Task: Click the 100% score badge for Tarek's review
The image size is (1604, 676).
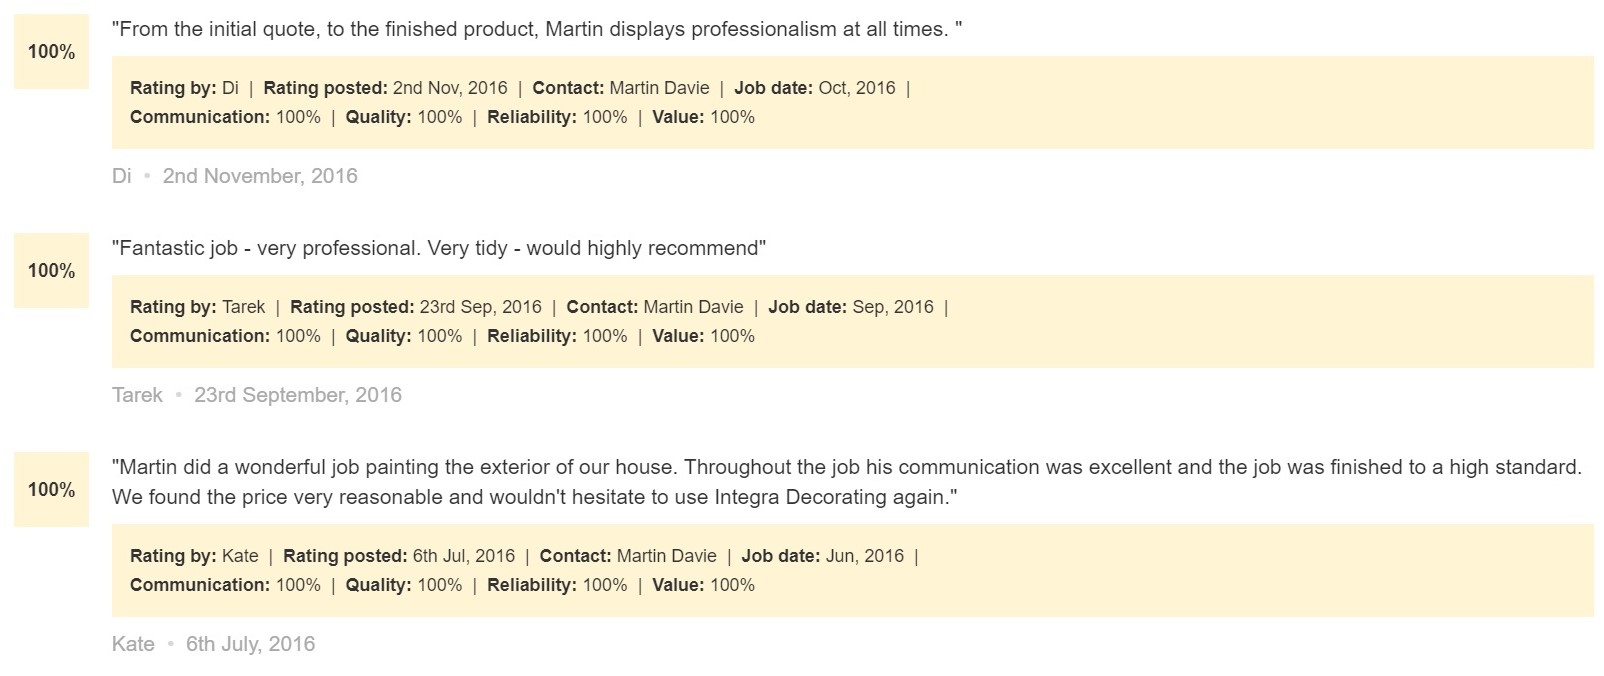Action: [x=51, y=271]
